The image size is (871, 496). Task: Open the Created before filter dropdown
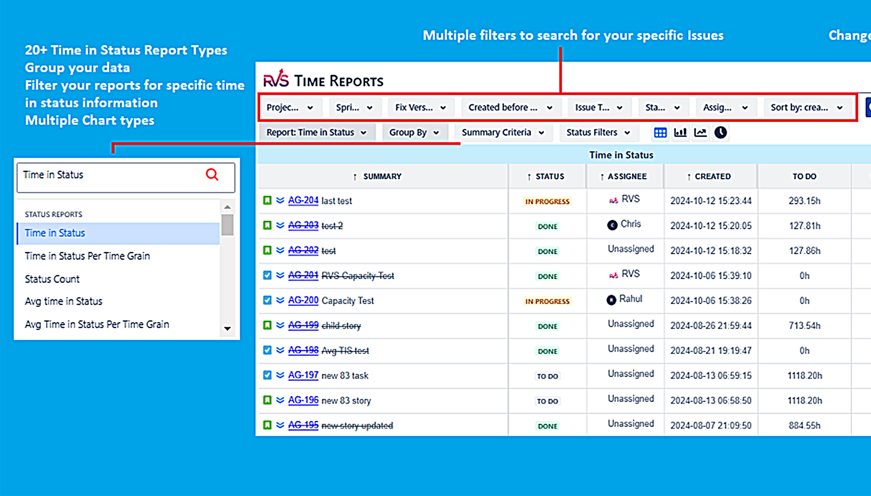pos(510,108)
